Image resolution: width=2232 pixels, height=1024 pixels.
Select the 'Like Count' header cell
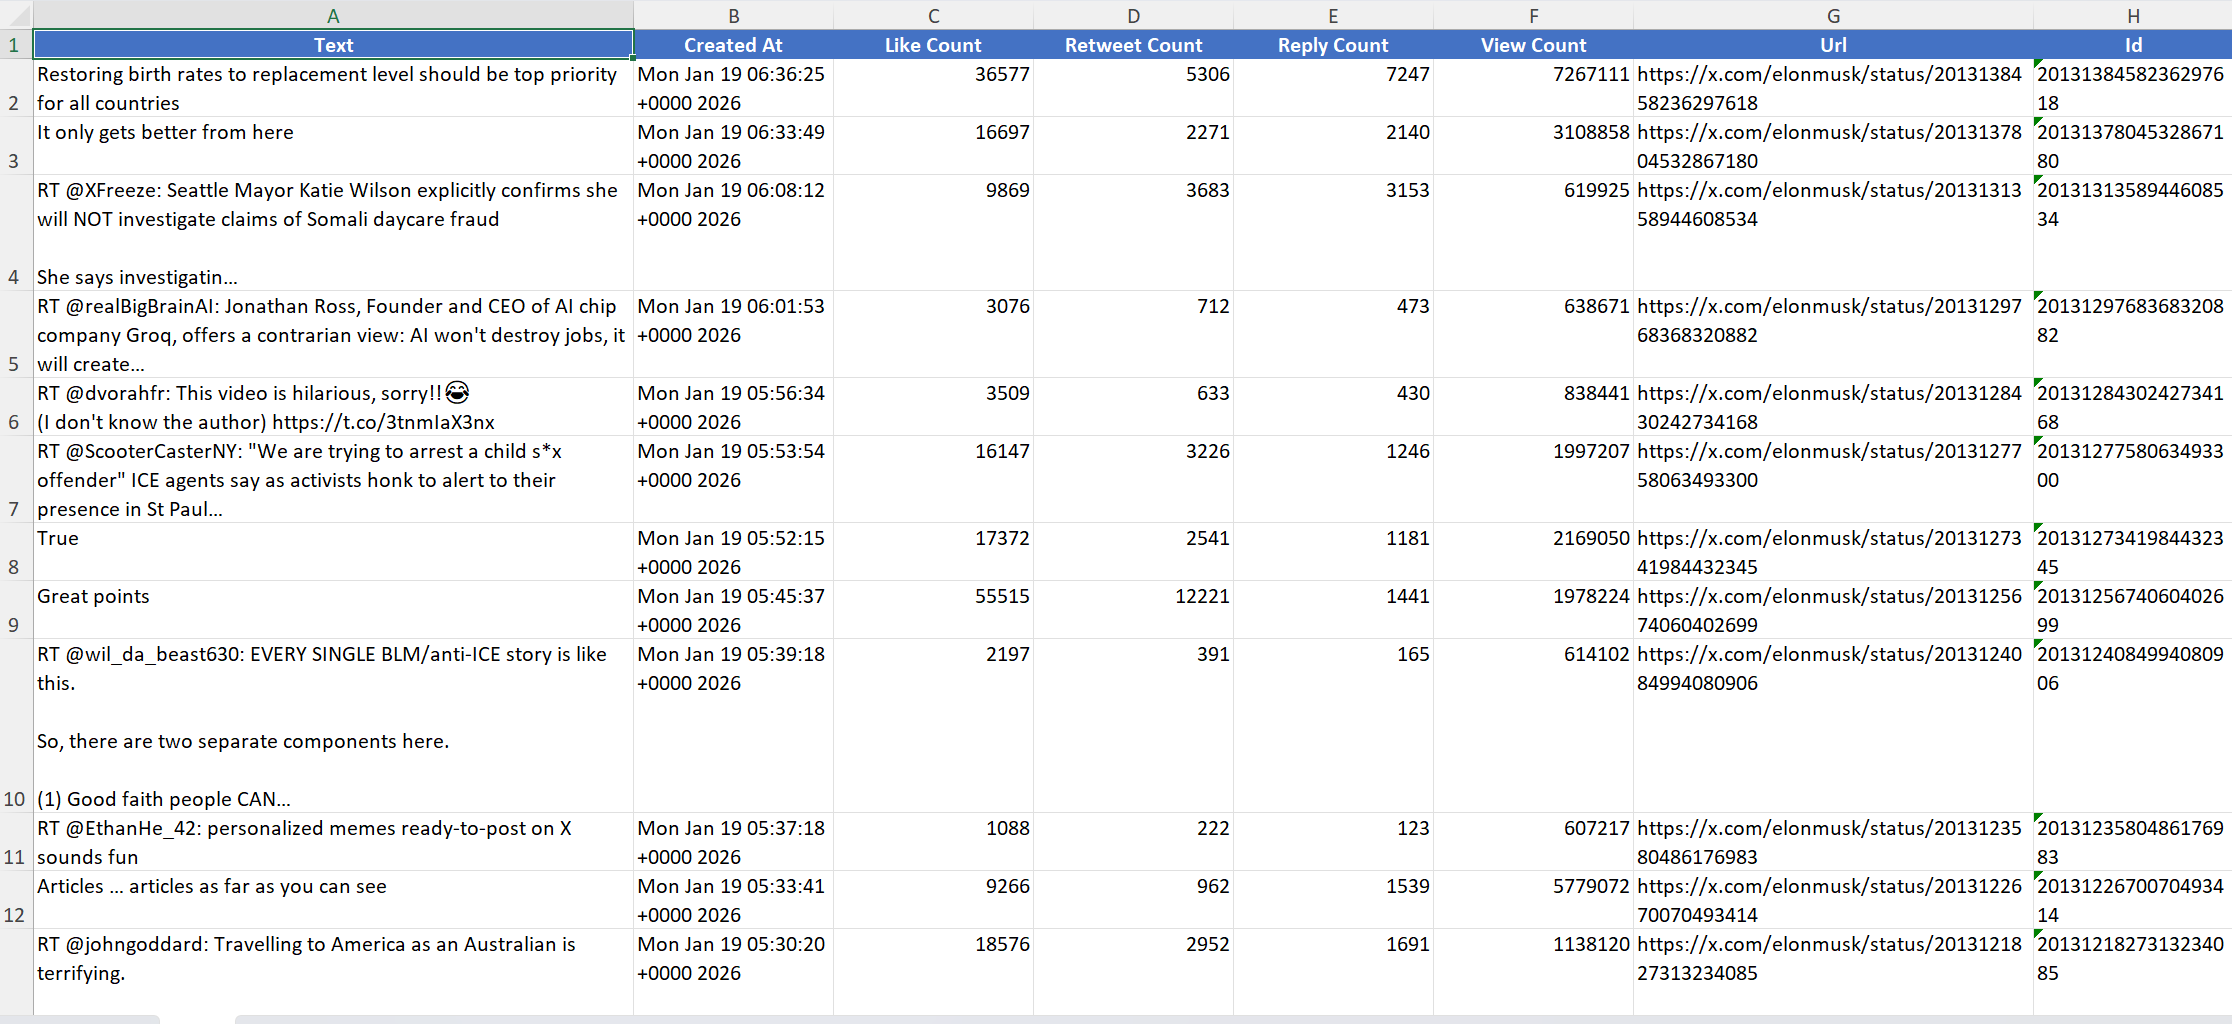(933, 45)
